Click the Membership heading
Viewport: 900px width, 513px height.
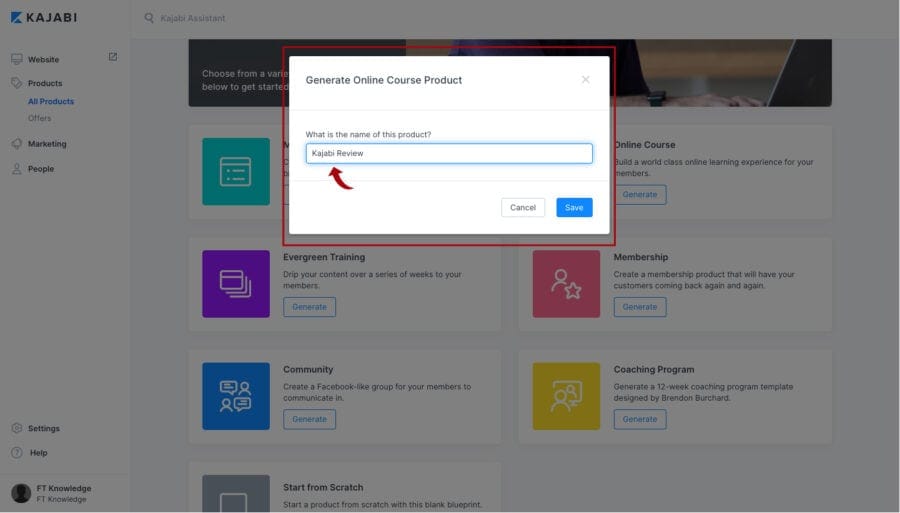tap(641, 257)
